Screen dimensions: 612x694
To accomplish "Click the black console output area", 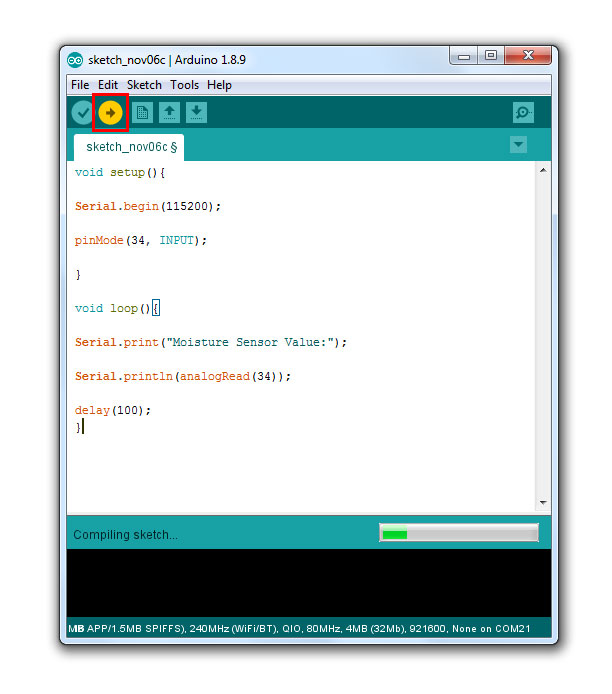I will [309, 583].
